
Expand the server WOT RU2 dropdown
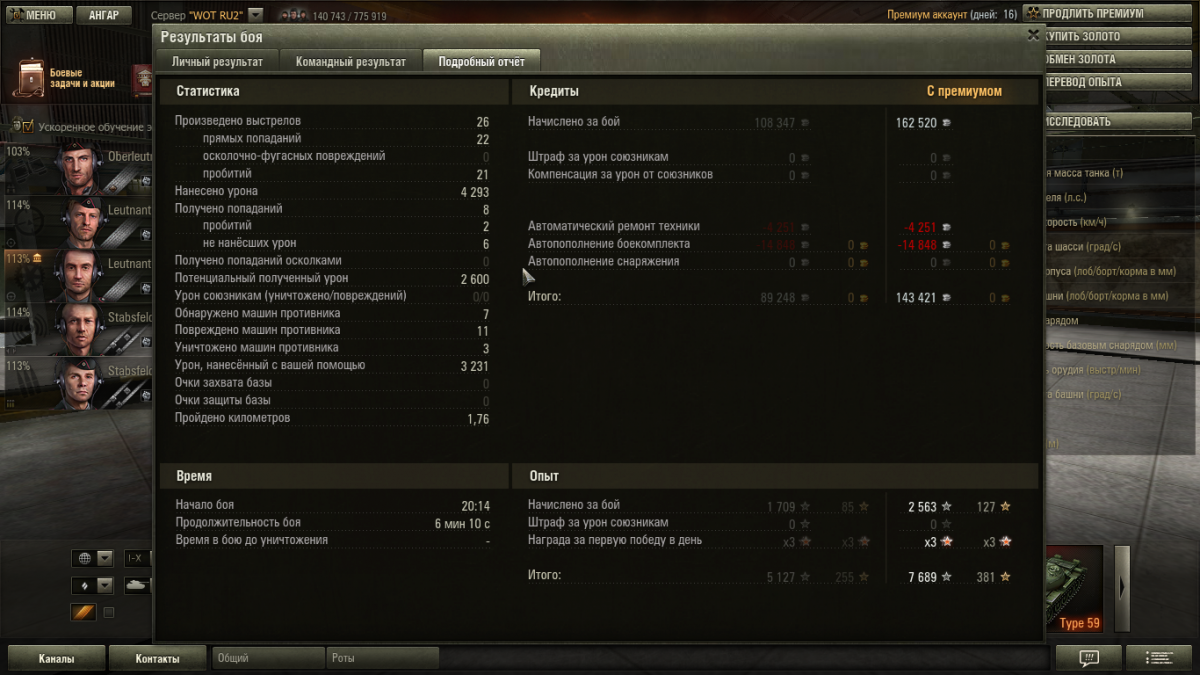(255, 15)
